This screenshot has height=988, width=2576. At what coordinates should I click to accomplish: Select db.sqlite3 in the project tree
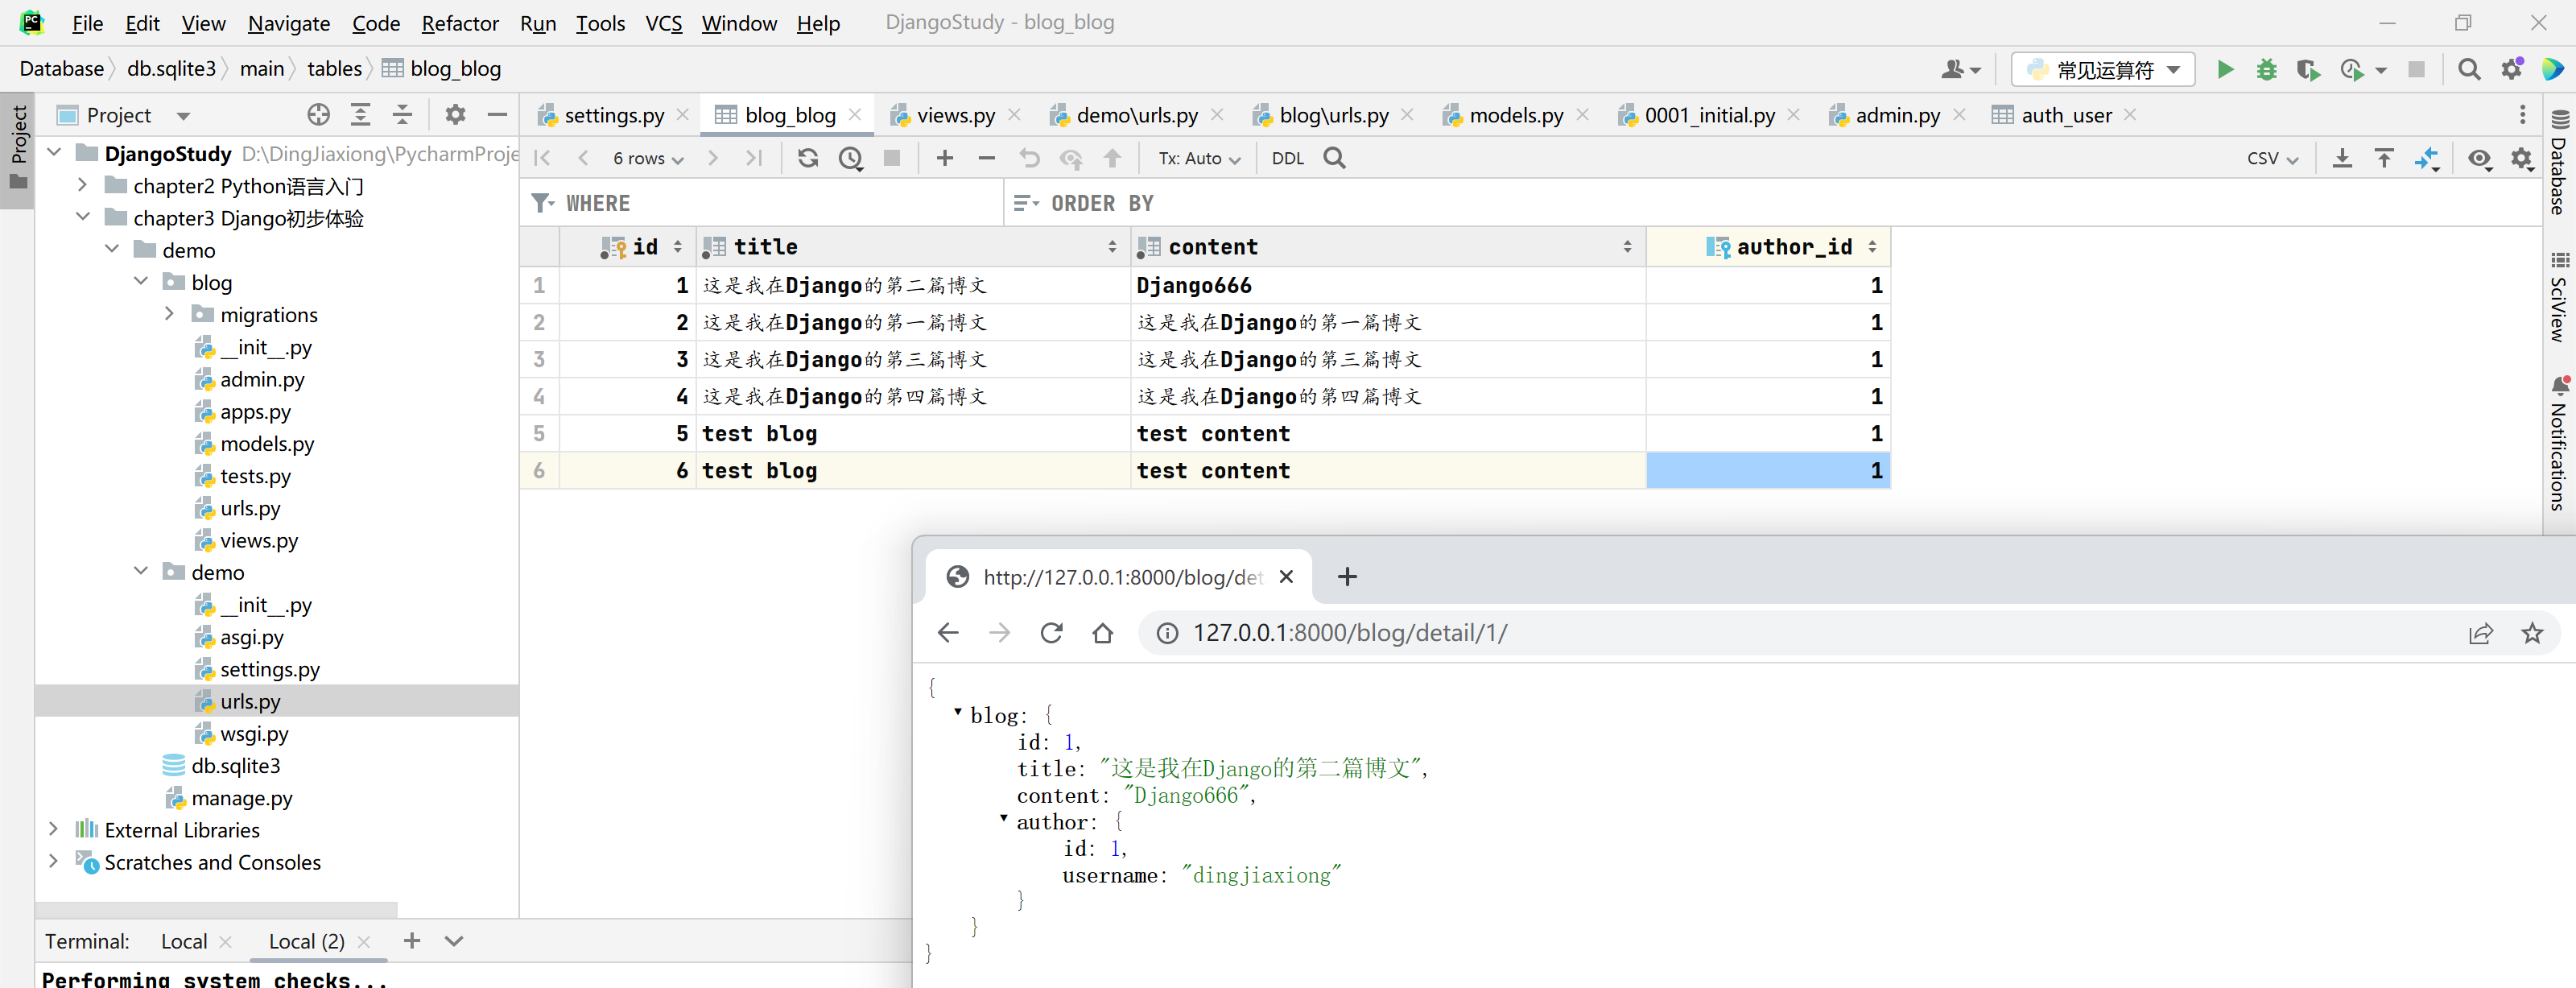coord(236,766)
